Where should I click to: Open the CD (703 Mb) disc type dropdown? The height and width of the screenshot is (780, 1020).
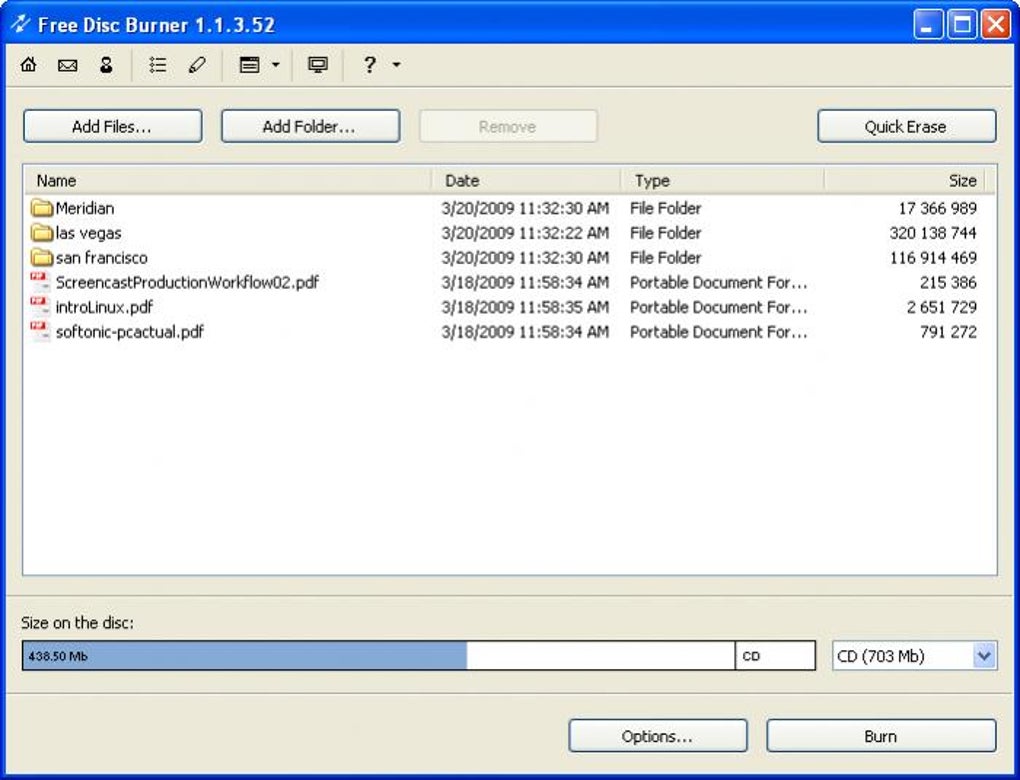[x=915, y=656]
